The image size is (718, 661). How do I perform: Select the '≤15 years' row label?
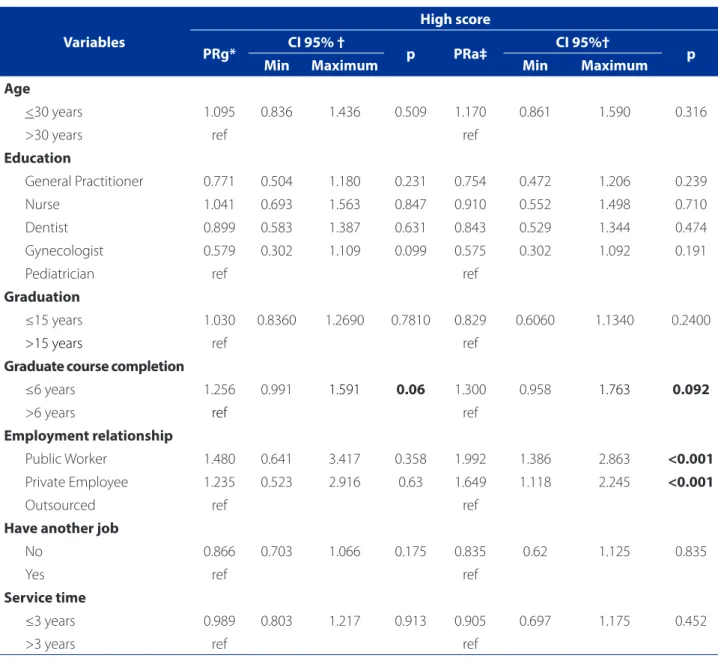[54, 320]
